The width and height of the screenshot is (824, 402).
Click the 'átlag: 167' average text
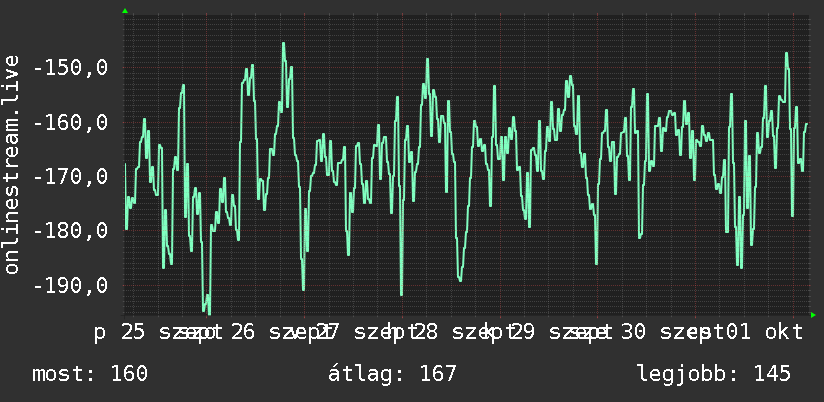pos(392,374)
